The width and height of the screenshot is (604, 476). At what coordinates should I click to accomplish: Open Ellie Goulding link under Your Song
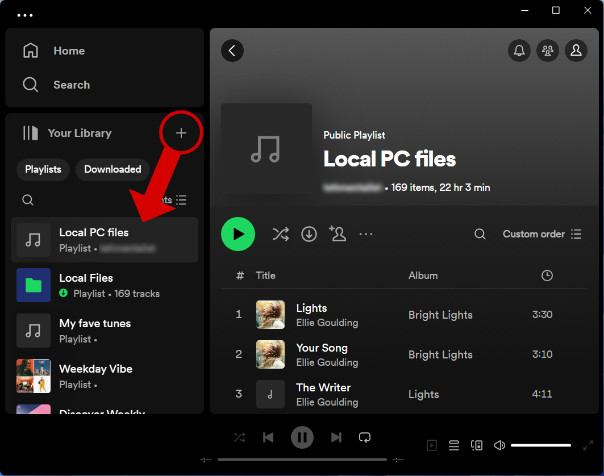click(327, 362)
